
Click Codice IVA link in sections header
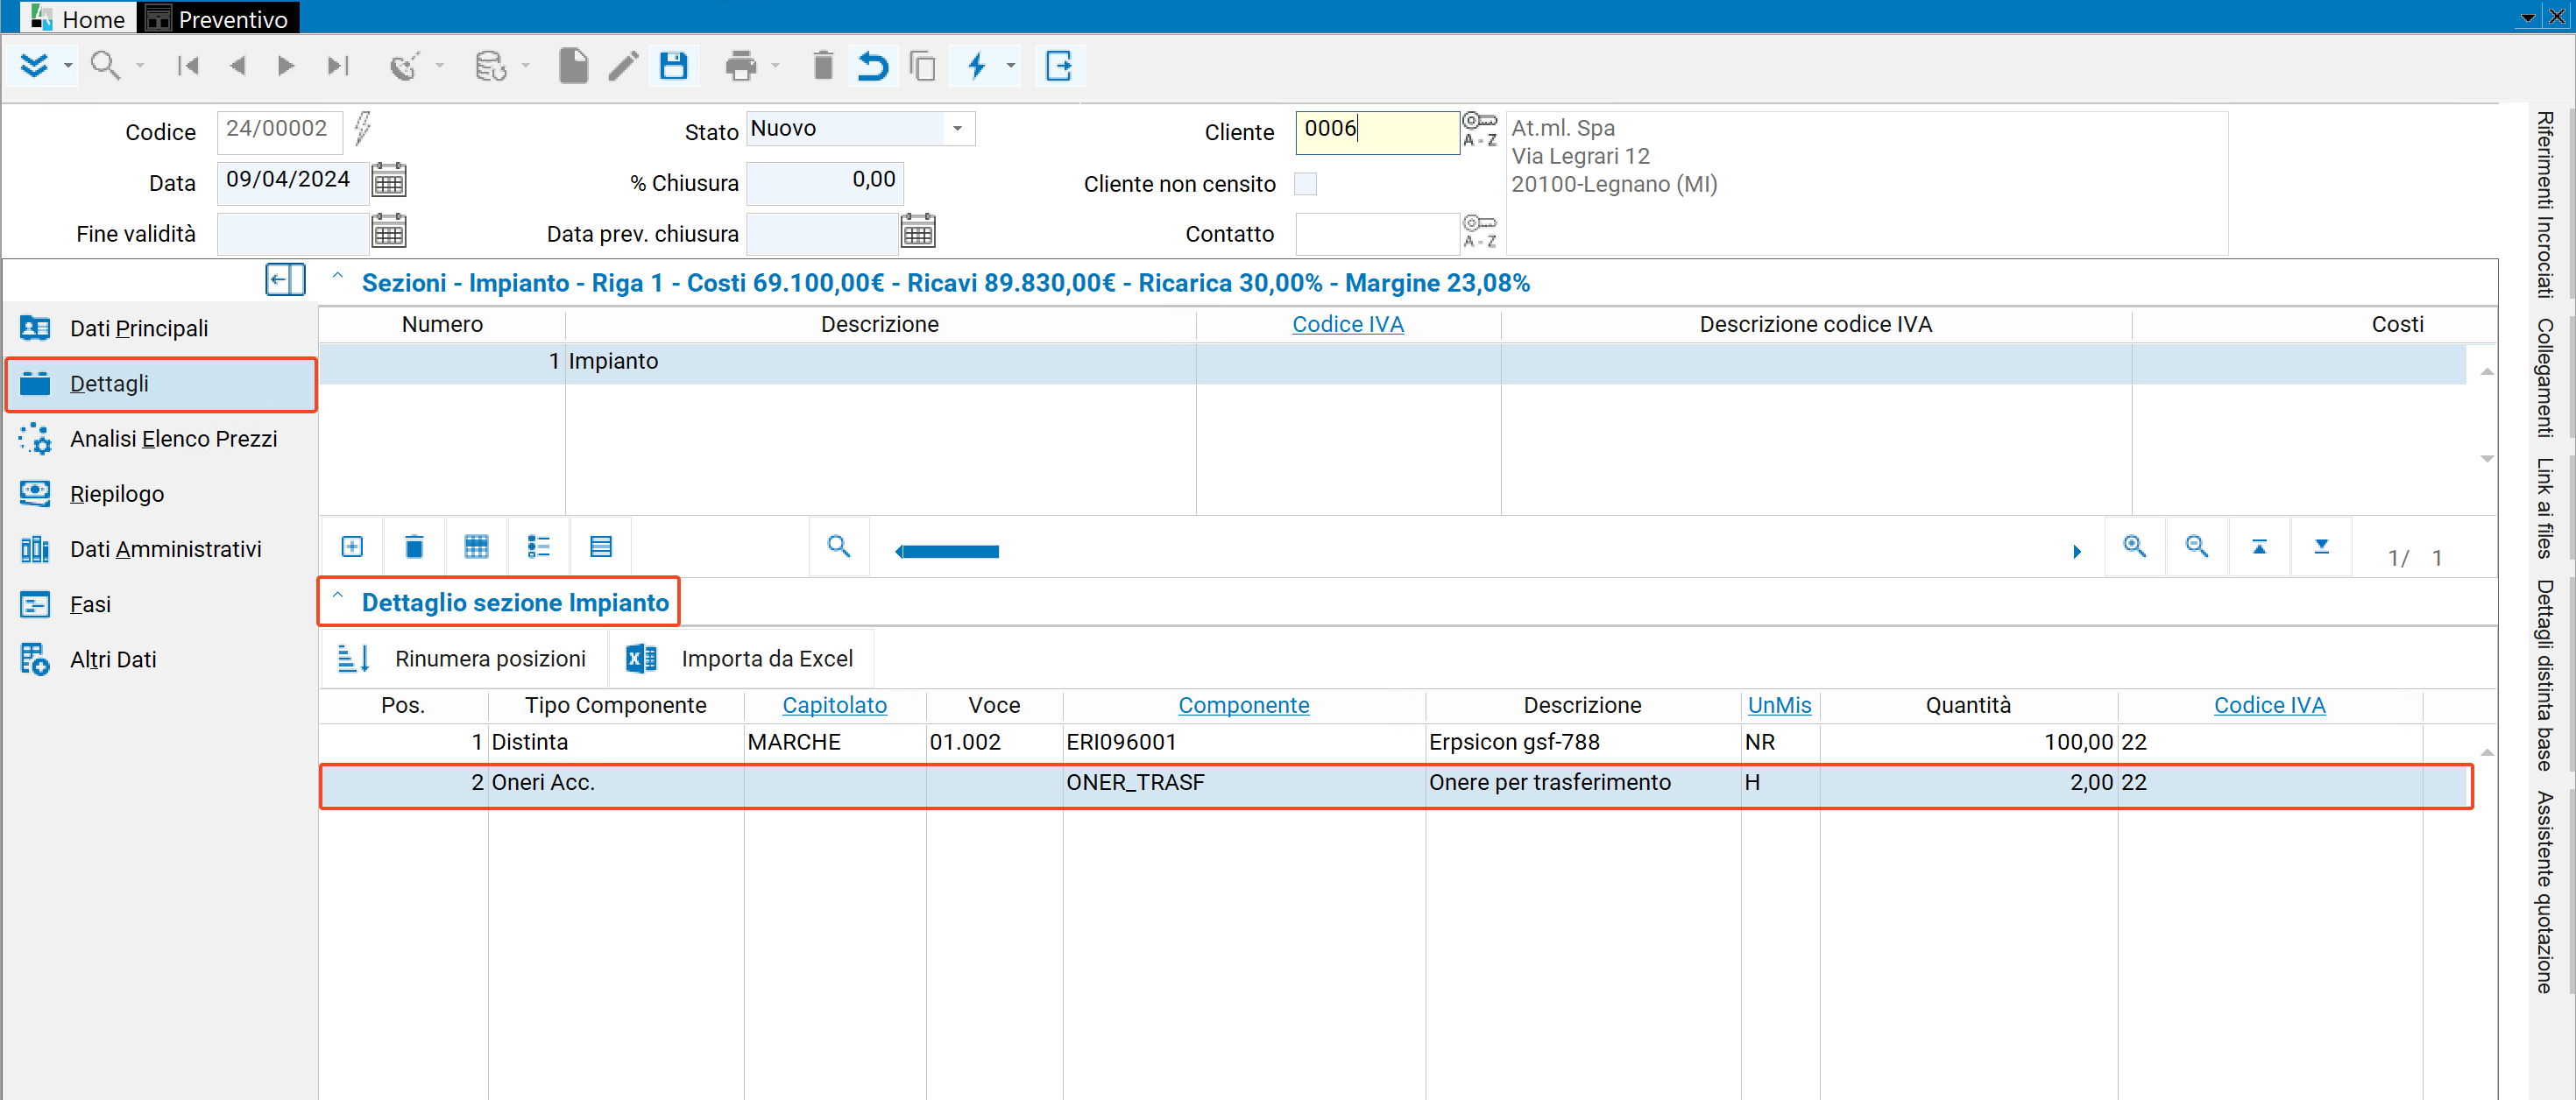(x=1347, y=323)
